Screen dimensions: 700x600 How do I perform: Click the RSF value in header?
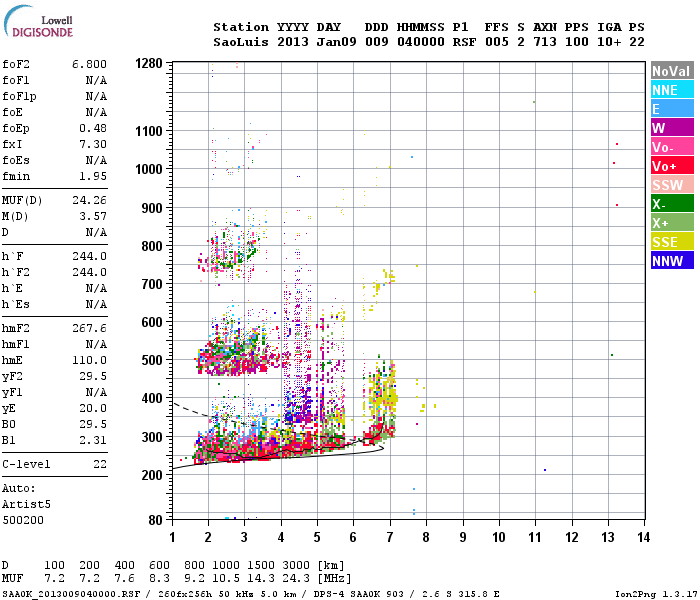tap(464, 42)
